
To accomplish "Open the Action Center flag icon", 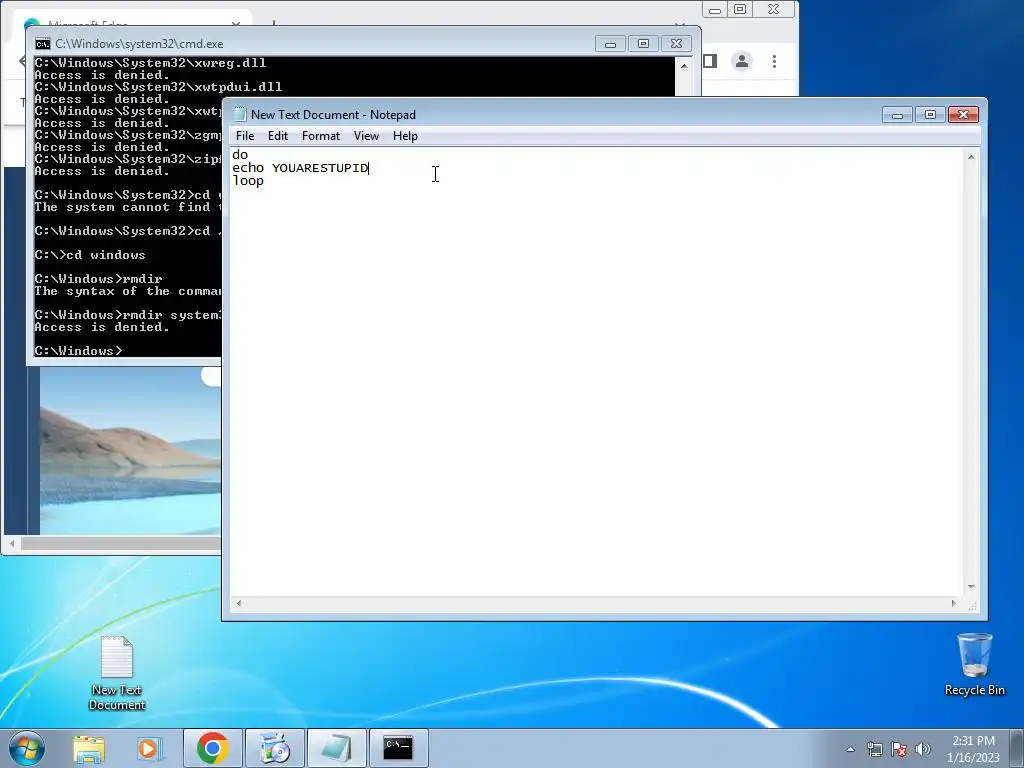I will coord(899,749).
